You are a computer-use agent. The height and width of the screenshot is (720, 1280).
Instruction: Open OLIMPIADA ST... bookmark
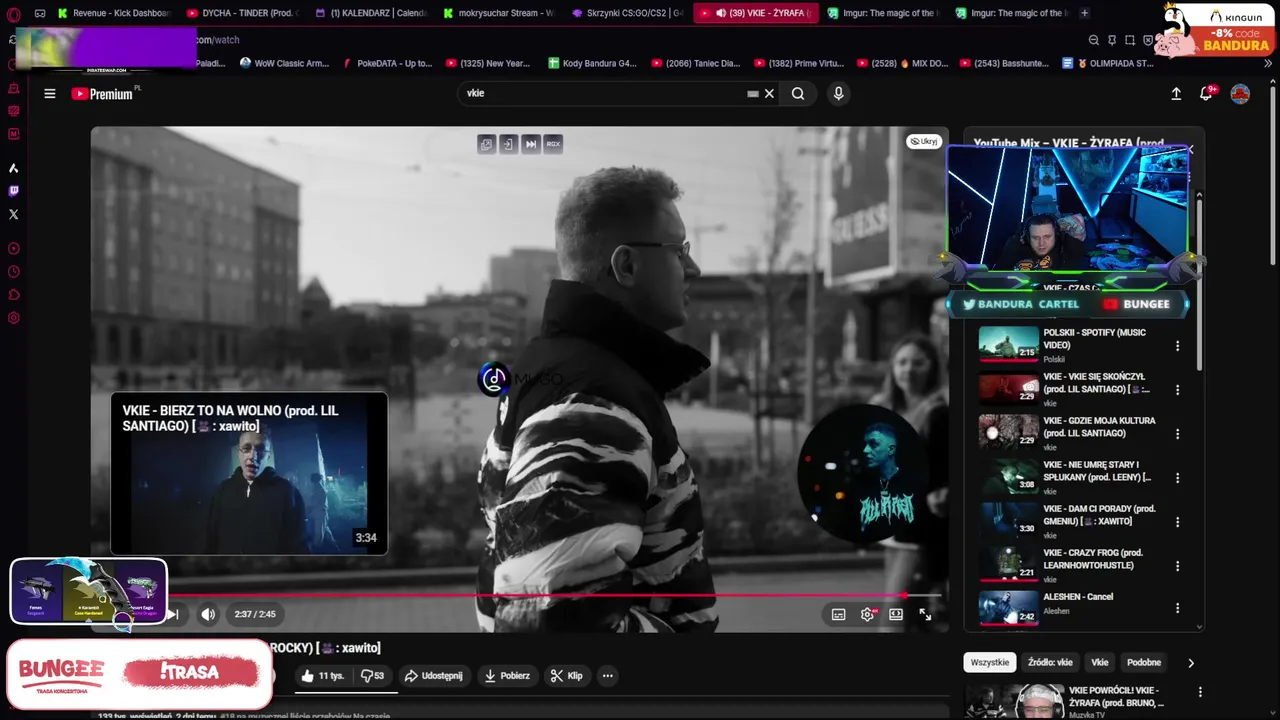(x=1108, y=63)
